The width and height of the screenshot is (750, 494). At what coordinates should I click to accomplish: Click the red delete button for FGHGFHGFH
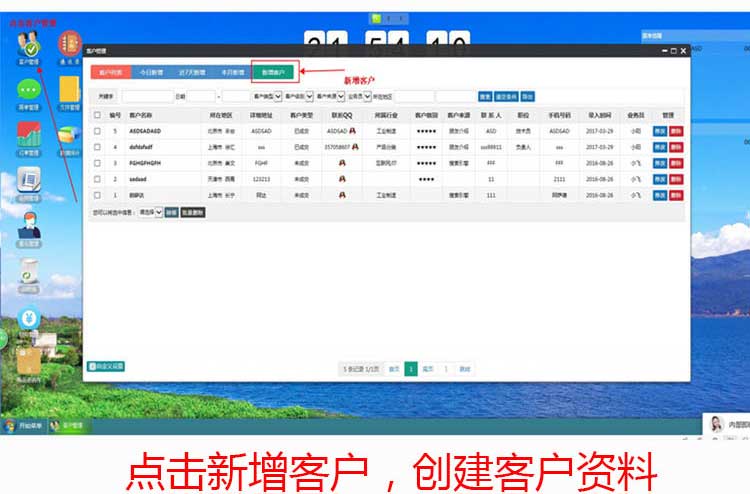coord(676,163)
